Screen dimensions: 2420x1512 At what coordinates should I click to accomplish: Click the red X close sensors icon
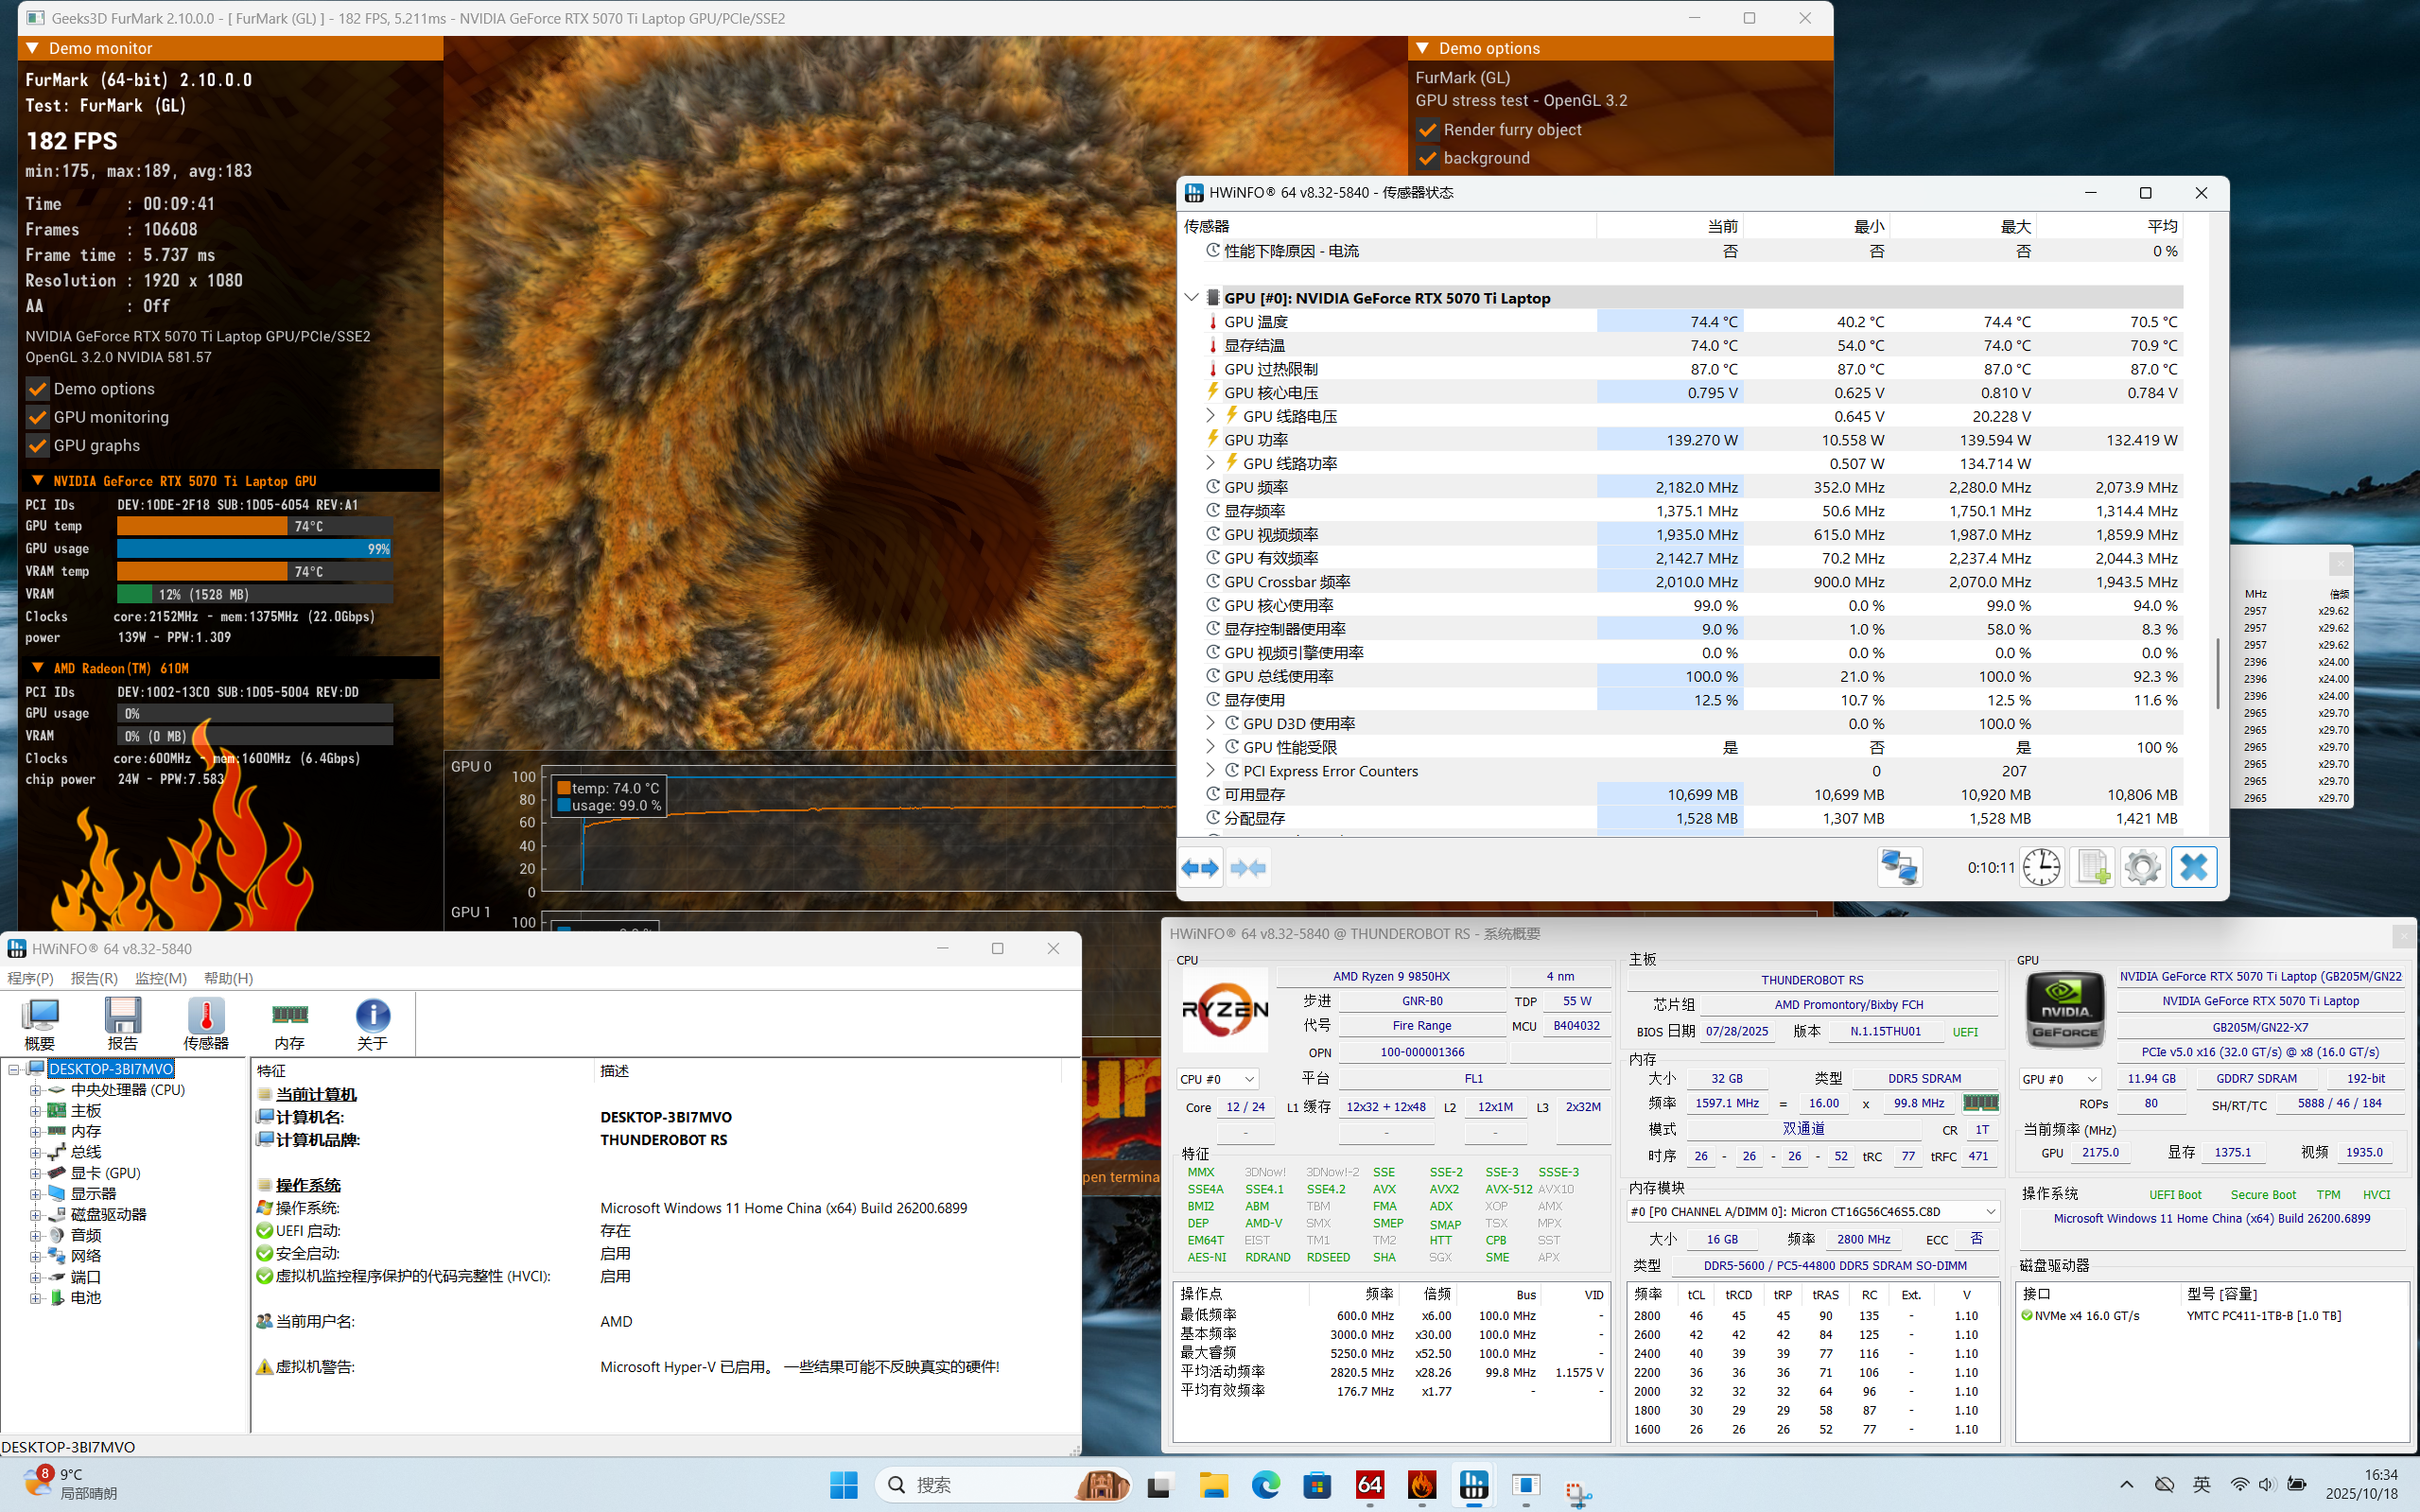[x=2193, y=867]
